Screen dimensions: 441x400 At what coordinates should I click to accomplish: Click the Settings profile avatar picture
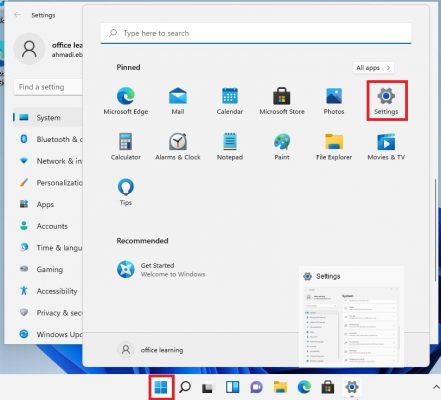tap(29, 49)
